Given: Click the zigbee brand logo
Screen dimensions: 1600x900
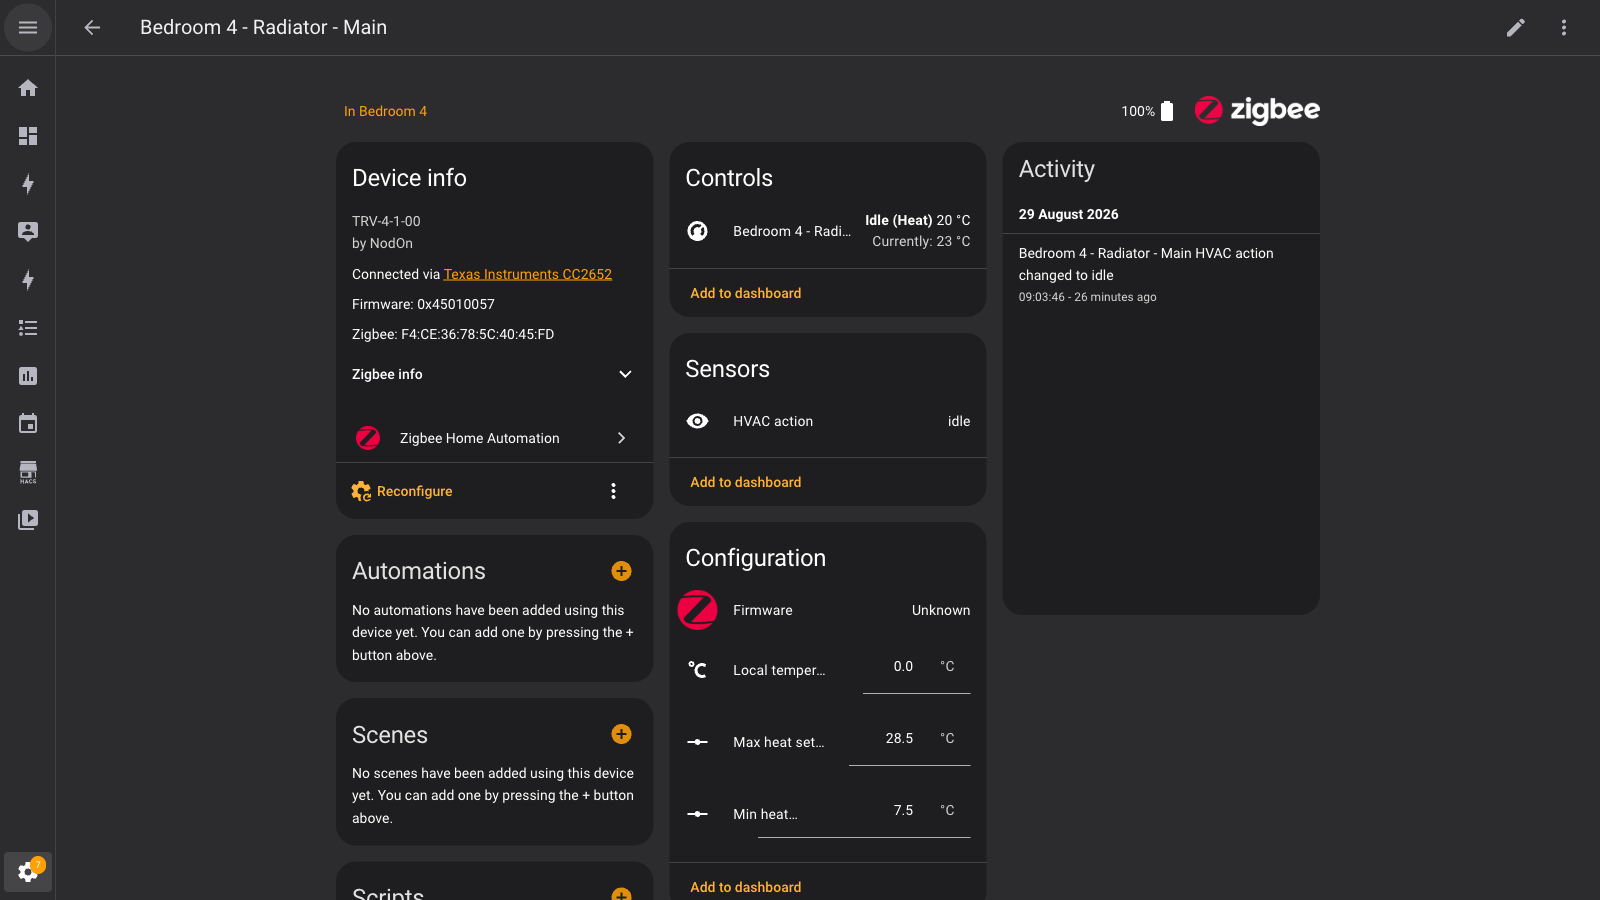Looking at the screenshot, I should coord(1257,110).
